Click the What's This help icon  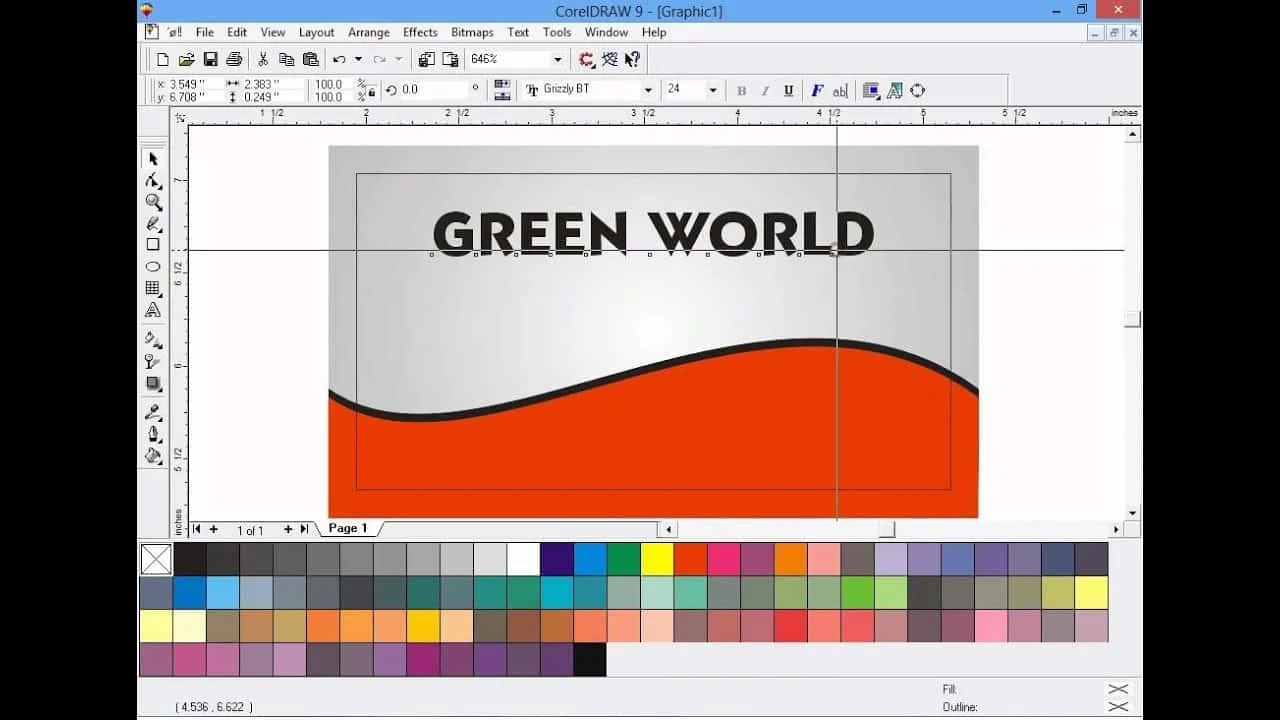click(x=632, y=60)
